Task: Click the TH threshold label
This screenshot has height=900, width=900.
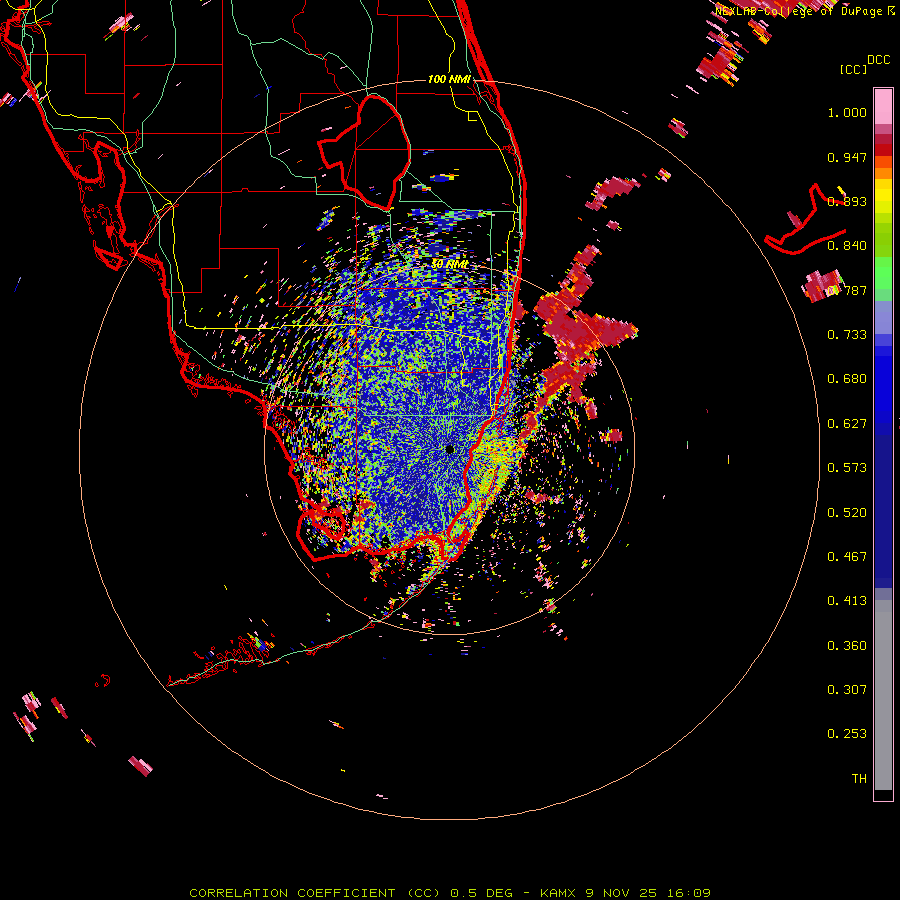Action: point(859,779)
